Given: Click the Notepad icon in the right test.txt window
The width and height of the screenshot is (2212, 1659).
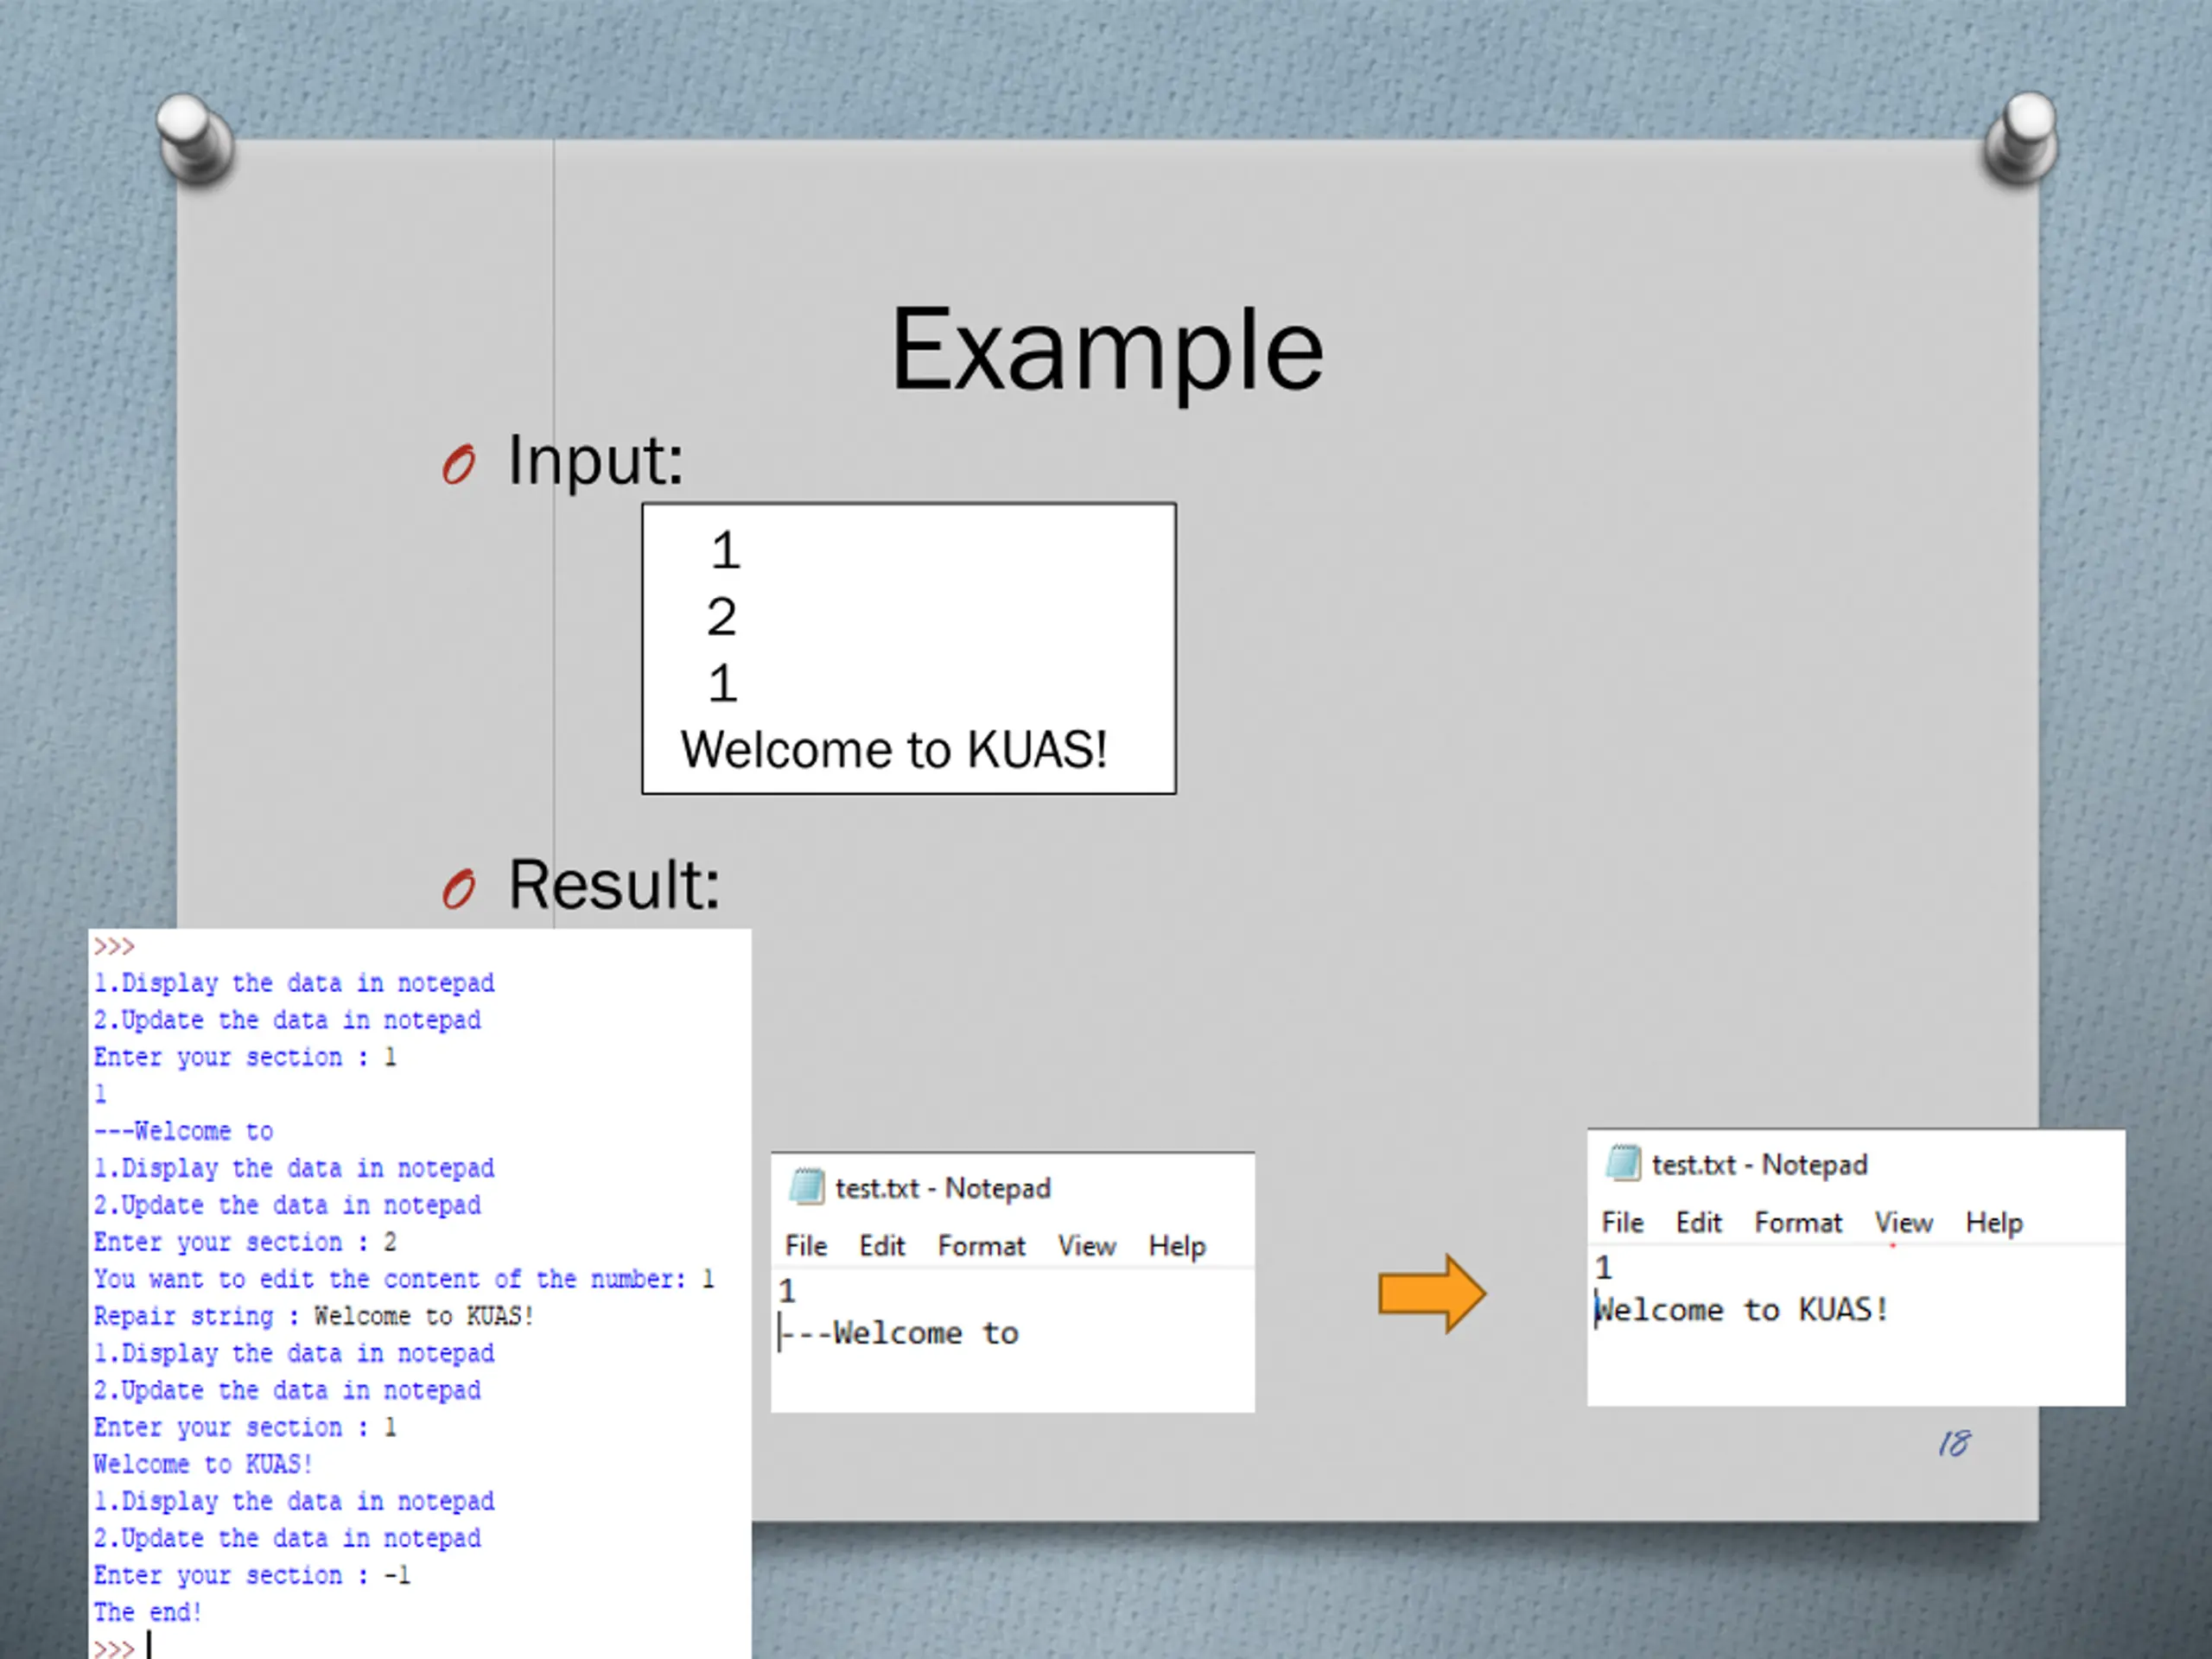Looking at the screenshot, I should coord(1623,1163).
